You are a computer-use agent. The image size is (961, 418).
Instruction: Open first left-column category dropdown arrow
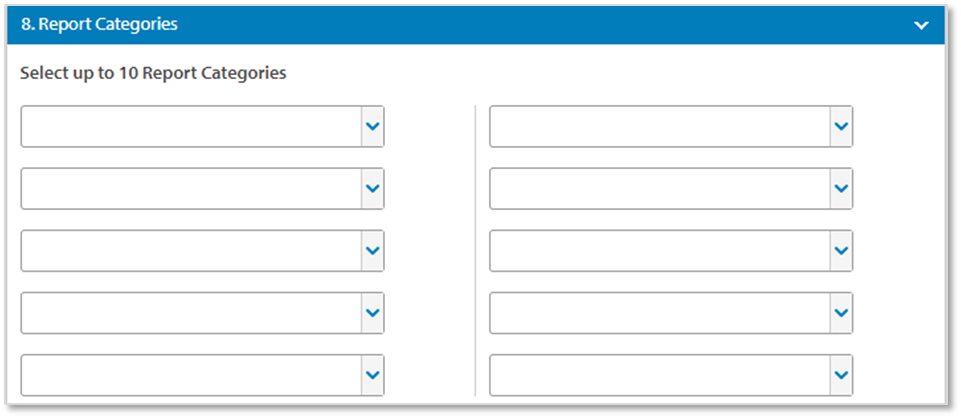point(373,126)
